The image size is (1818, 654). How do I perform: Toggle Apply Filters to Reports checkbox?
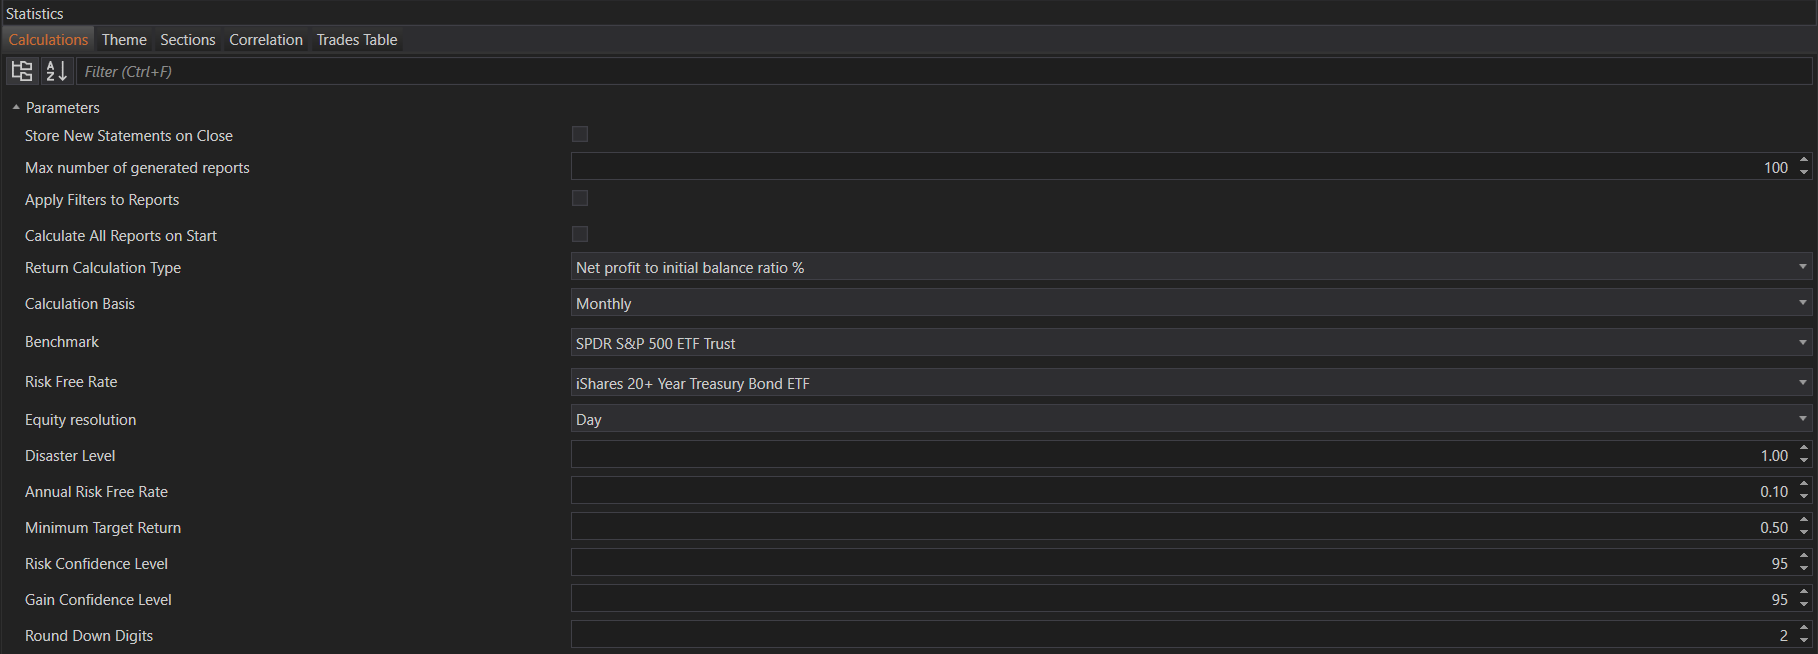580,198
